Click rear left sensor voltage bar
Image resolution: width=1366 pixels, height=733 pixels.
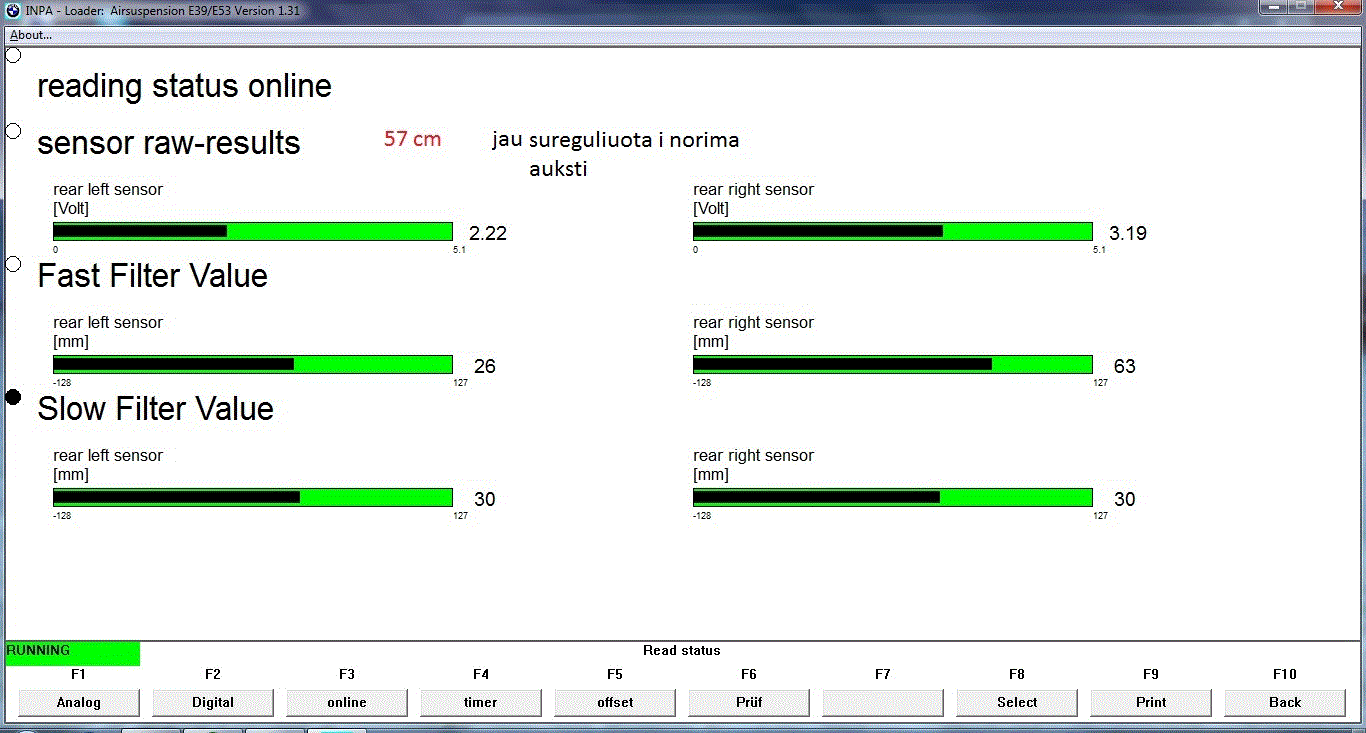pos(253,232)
